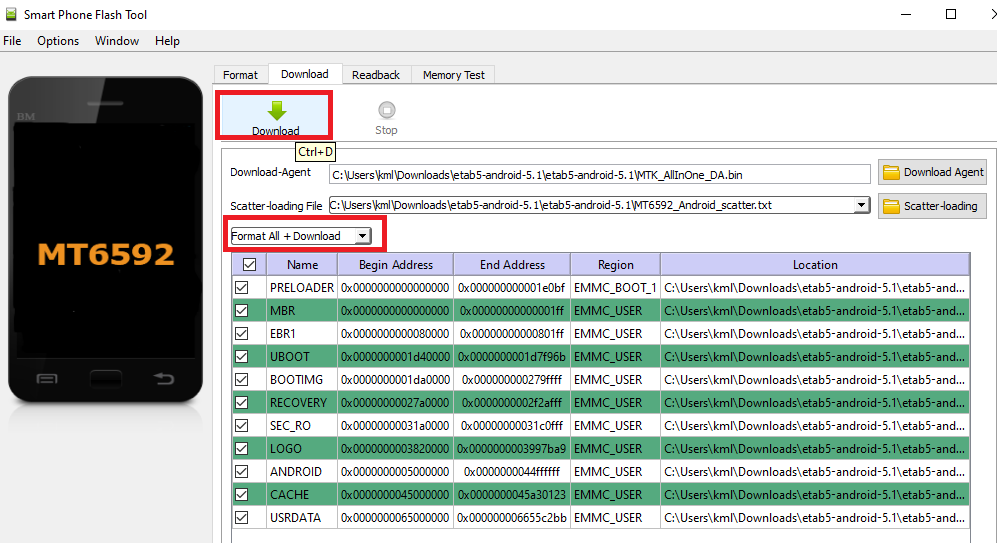Click the Begin Address column header

(x=395, y=265)
